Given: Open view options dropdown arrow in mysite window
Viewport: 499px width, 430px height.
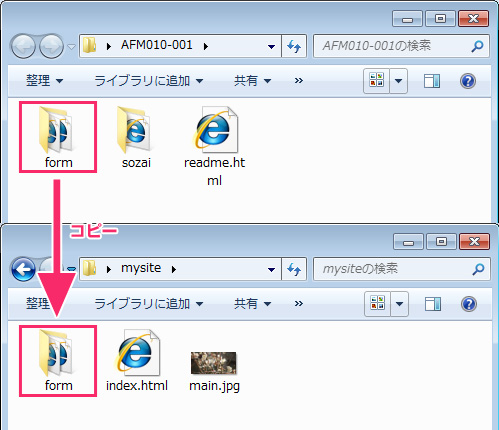Looking at the screenshot, I should click(399, 304).
